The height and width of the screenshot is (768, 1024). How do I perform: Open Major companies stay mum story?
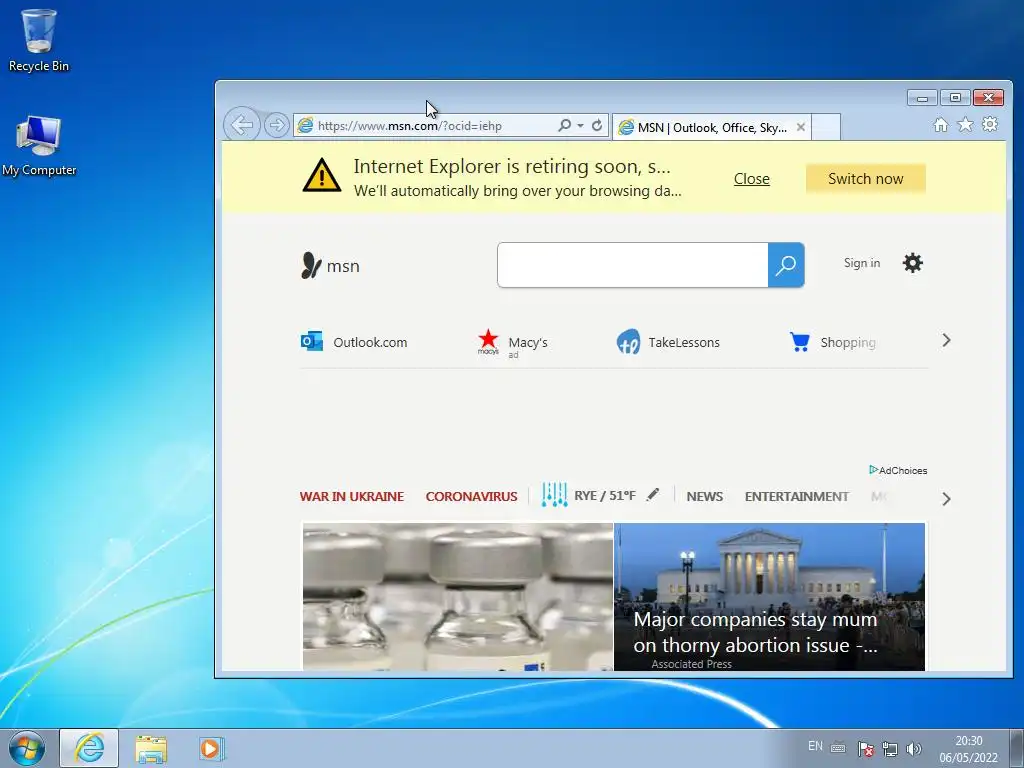click(756, 632)
